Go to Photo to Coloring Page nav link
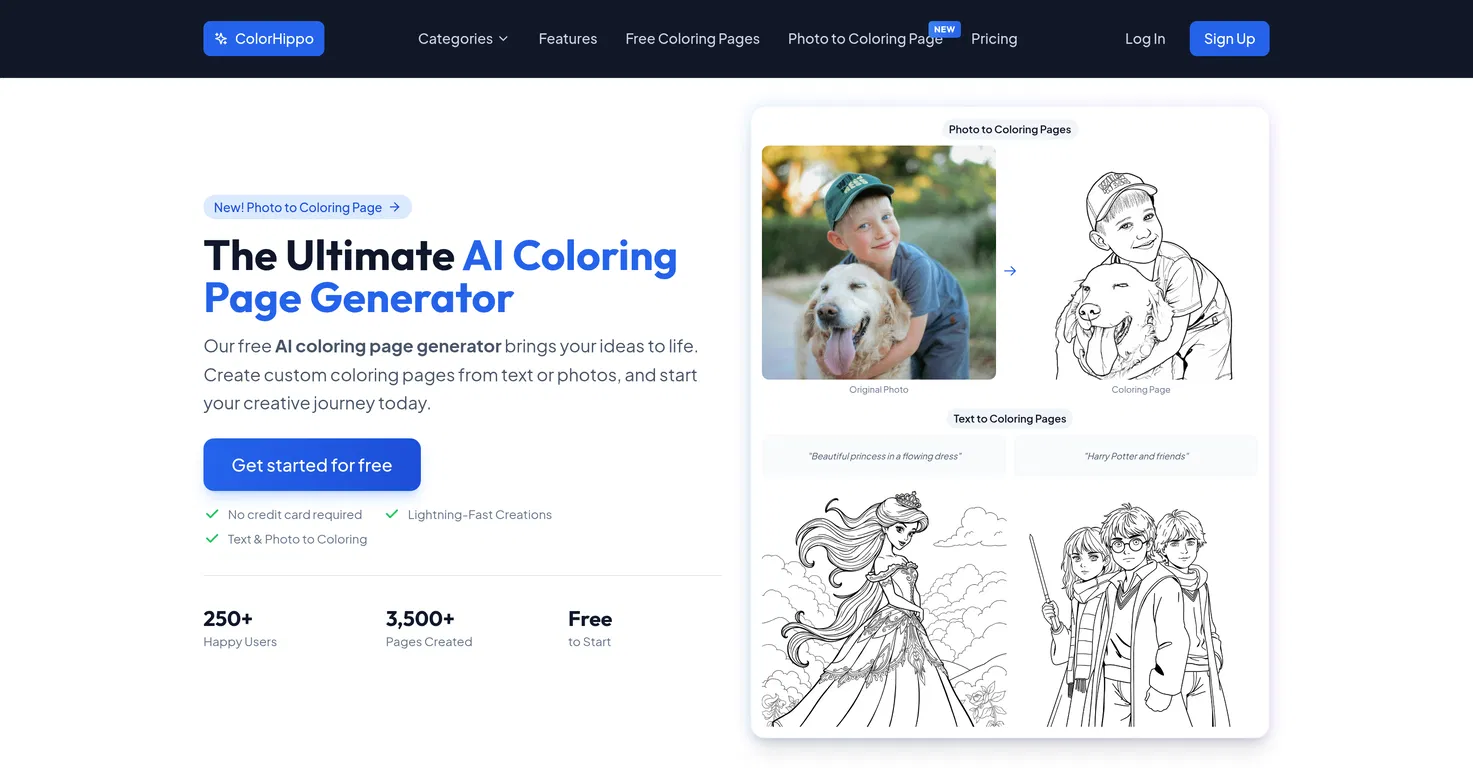The image size is (1473, 768). click(865, 39)
